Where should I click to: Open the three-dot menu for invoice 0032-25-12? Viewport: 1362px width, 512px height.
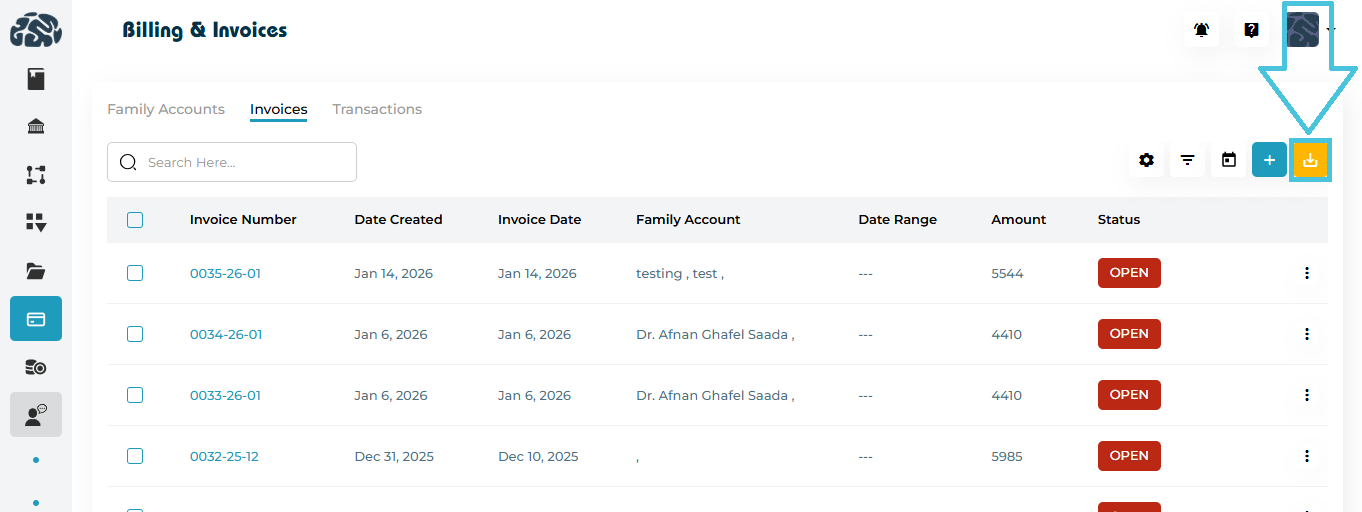1306,456
